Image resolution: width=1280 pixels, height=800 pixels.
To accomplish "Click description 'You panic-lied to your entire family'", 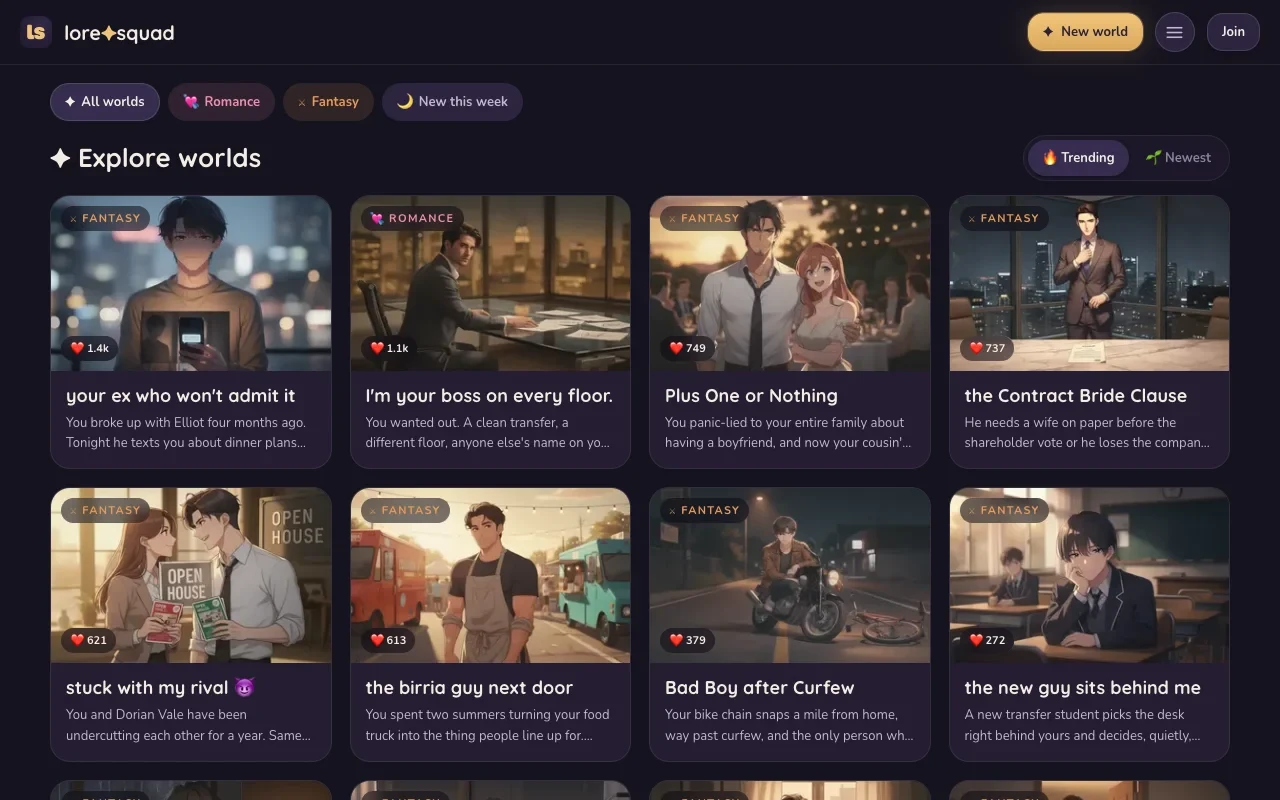I will point(788,433).
